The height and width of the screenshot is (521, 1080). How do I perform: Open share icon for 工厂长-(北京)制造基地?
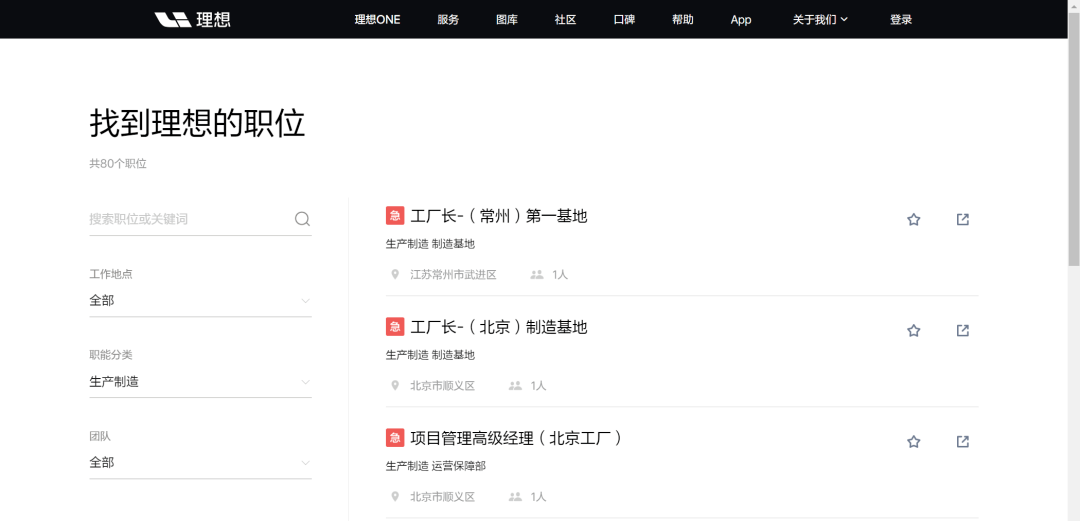963,330
